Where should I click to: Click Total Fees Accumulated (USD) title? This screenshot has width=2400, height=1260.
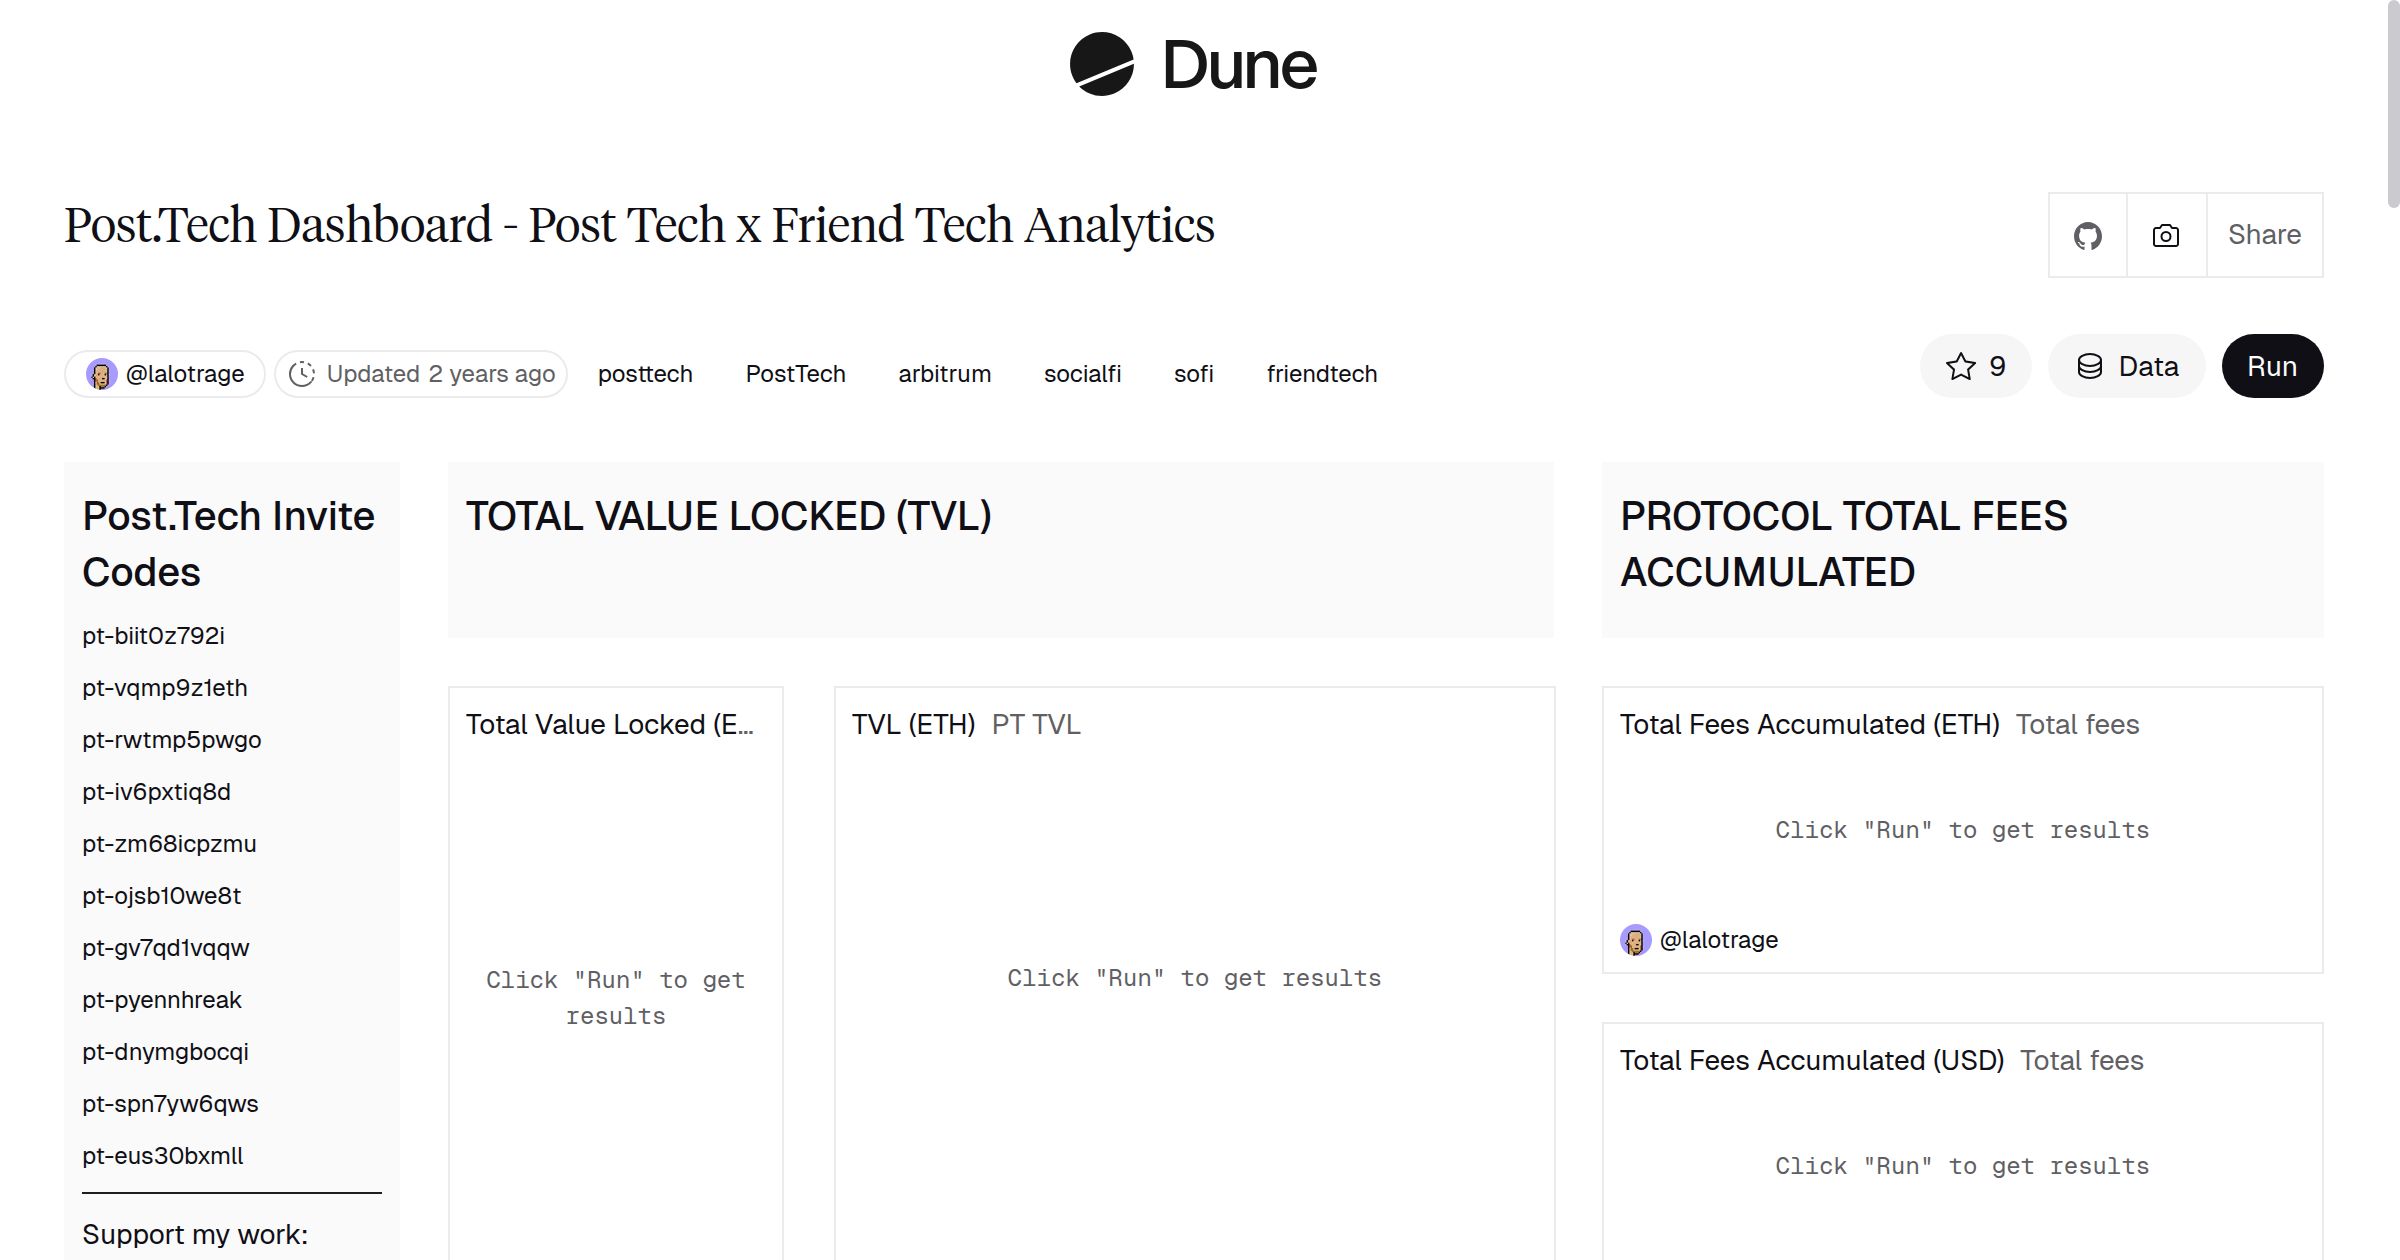click(x=1814, y=1060)
